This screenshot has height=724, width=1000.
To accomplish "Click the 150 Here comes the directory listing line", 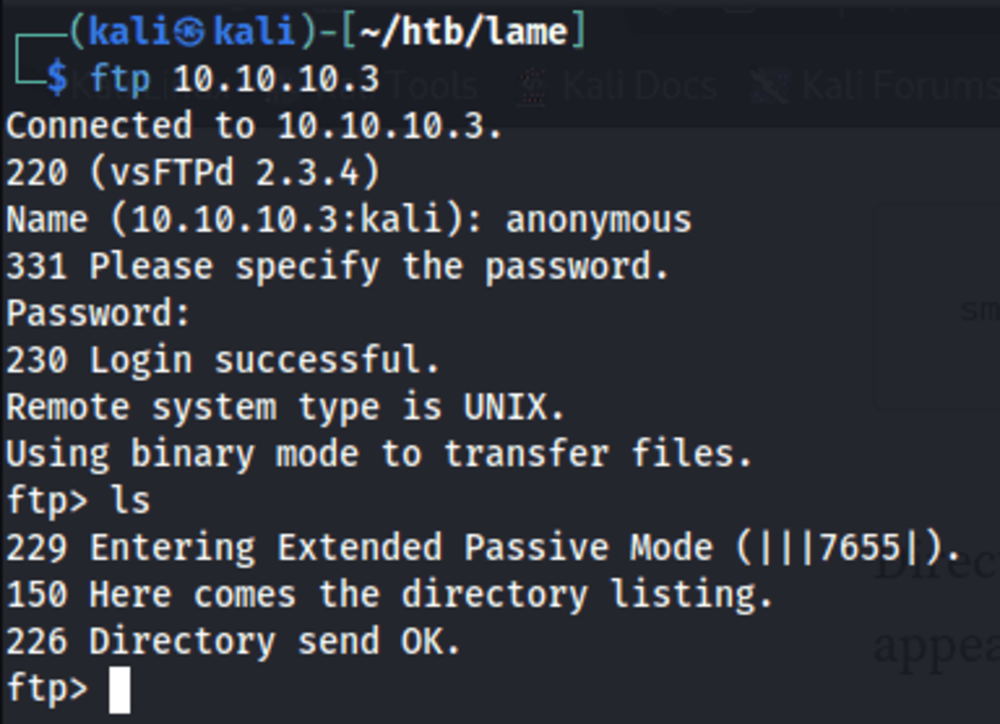I will [390, 594].
